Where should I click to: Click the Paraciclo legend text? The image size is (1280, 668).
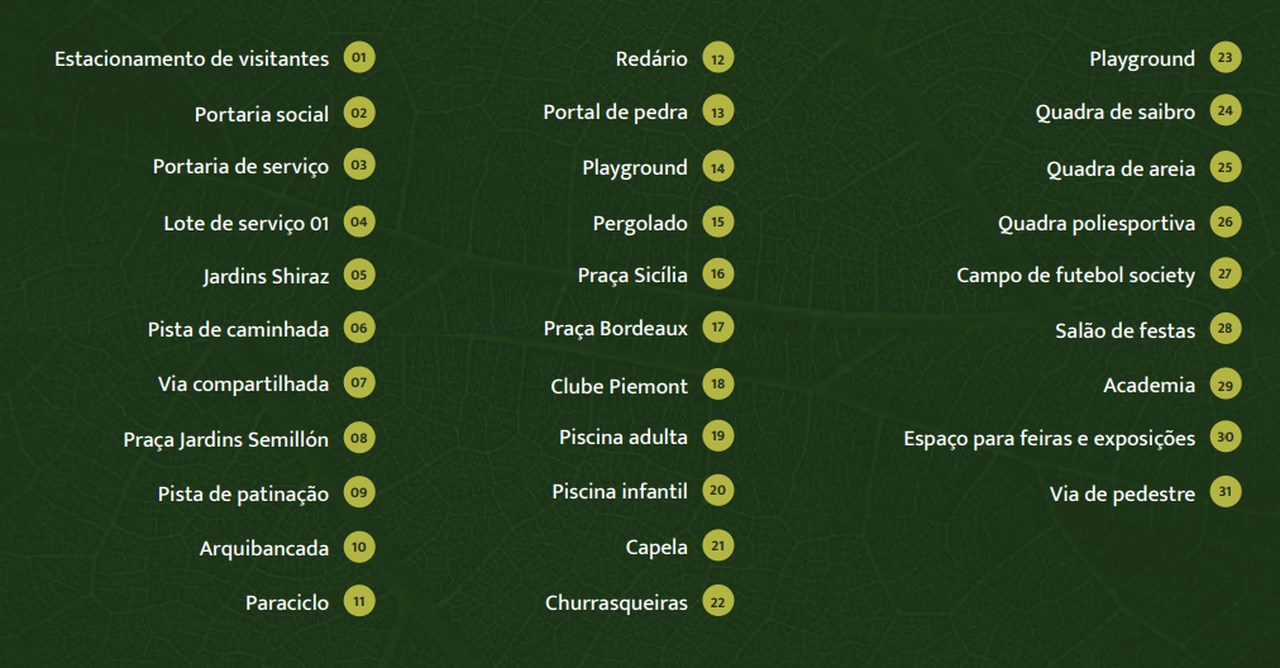tap(287, 603)
